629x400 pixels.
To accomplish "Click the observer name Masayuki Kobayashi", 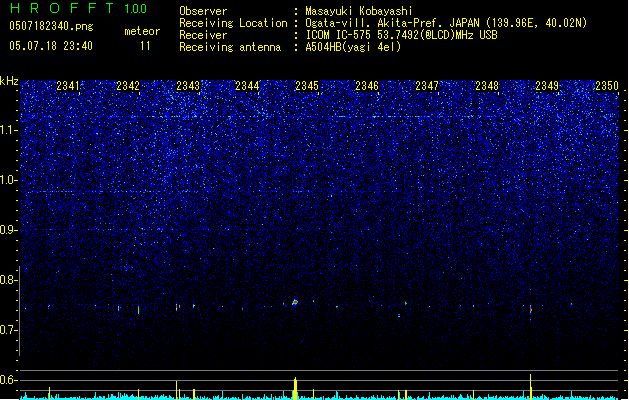I will [x=359, y=11].
